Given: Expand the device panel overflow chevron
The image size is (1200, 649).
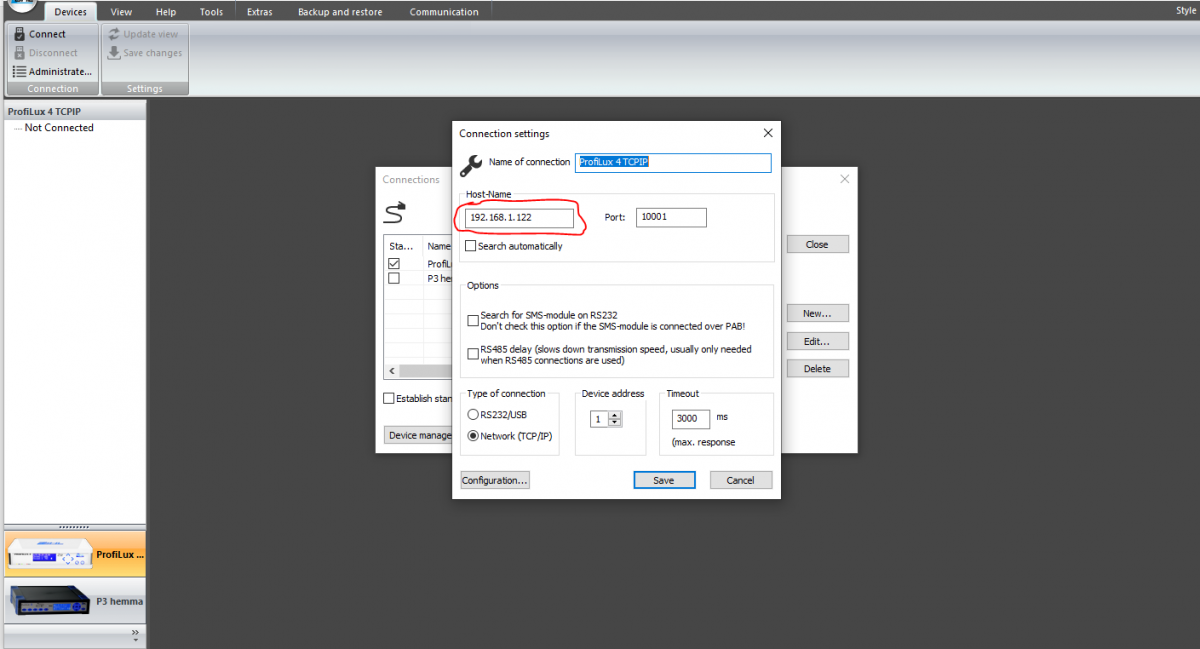Looking at the screenshot, I should [135, 634].
